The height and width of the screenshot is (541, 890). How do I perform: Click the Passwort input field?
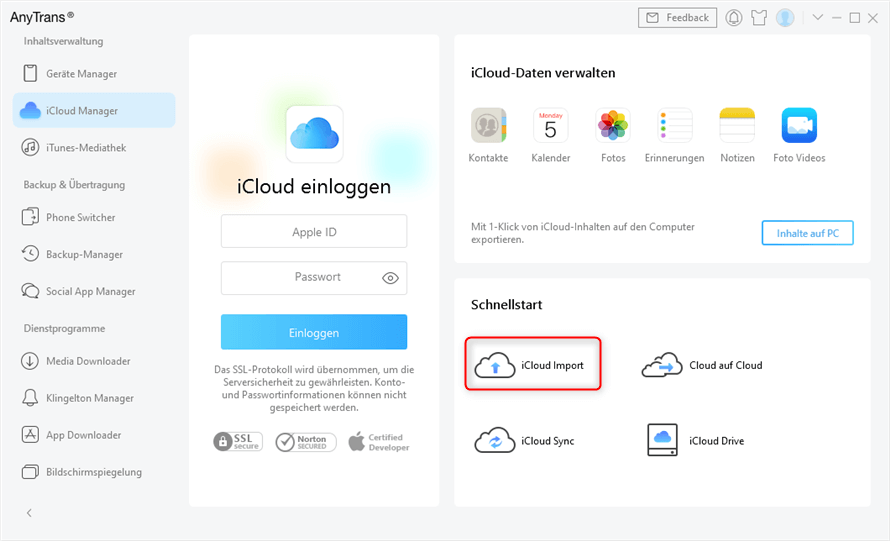coord(314,278)
